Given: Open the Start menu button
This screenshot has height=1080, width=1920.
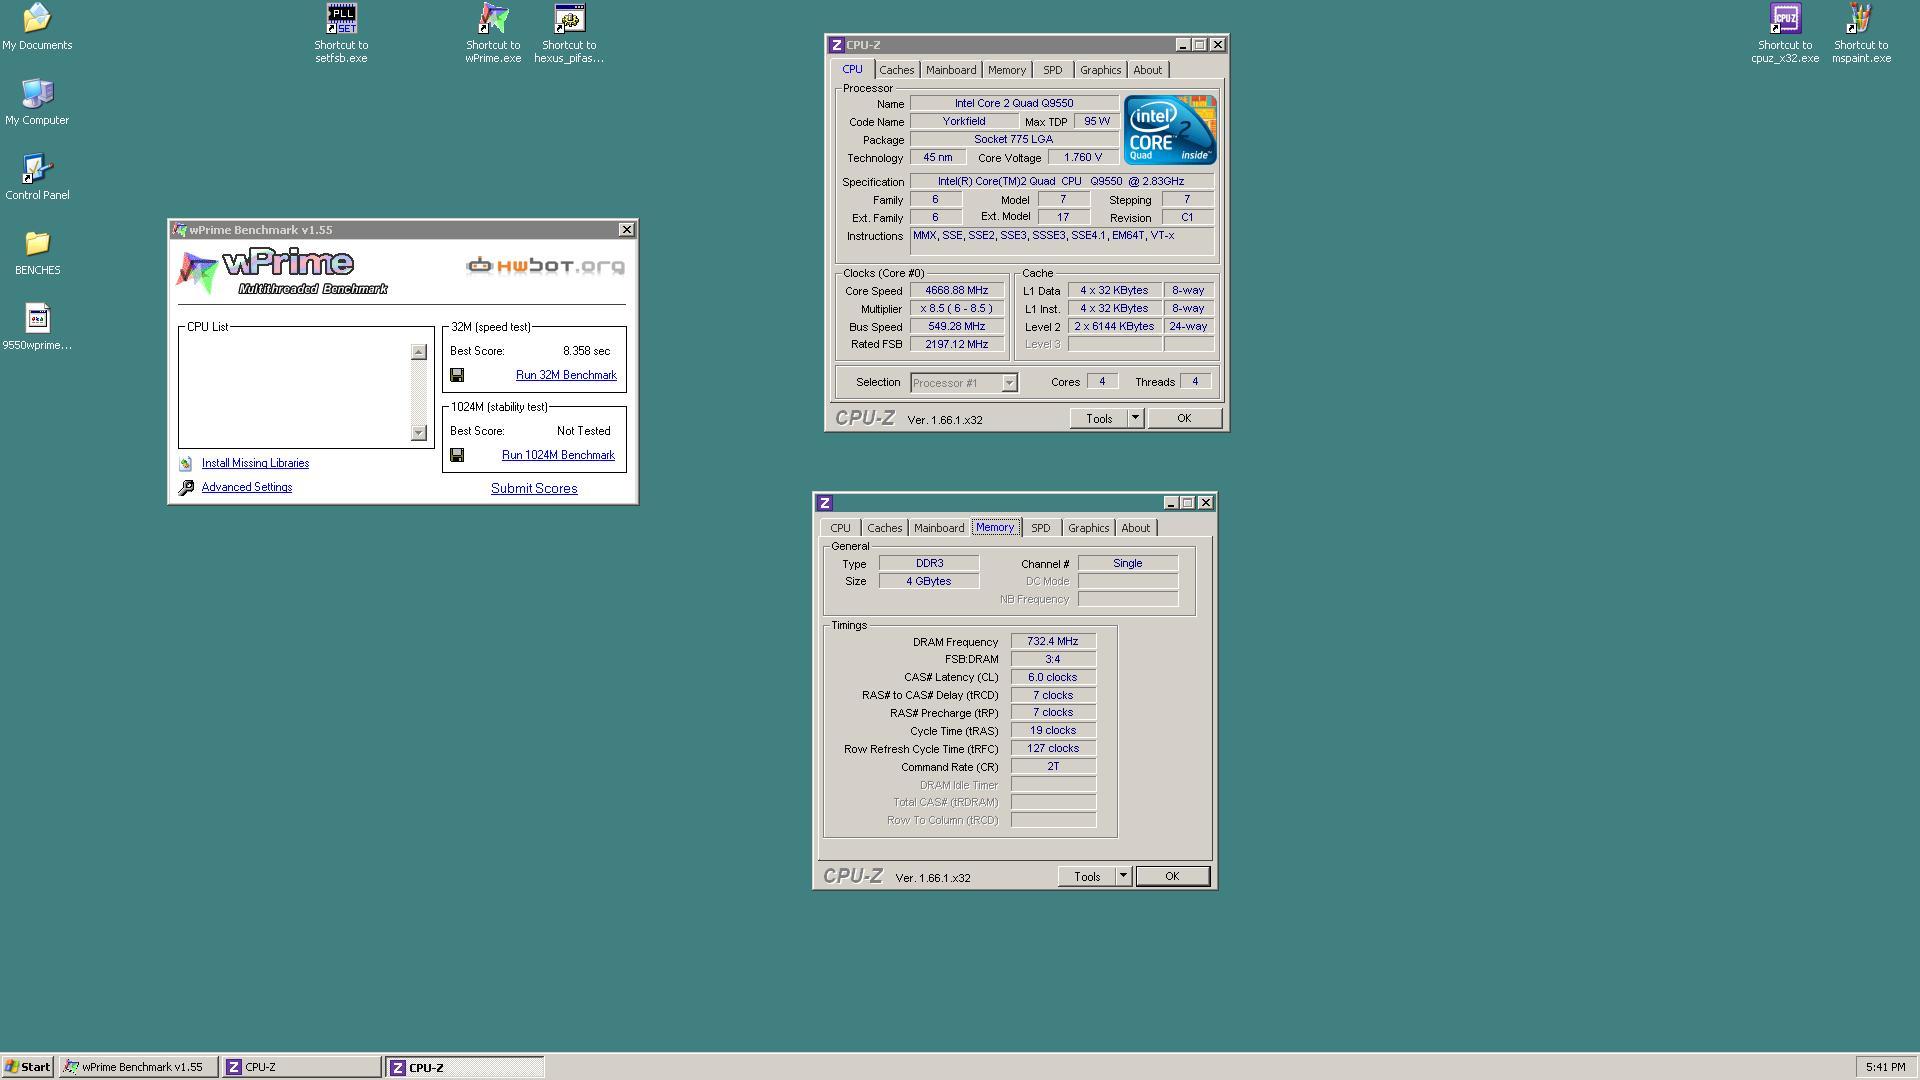Looking at the screenshot, I should tap(27, 1067).
